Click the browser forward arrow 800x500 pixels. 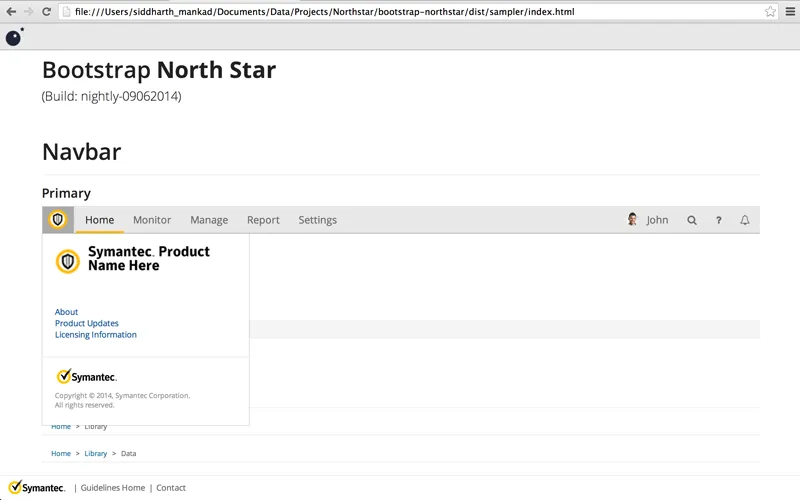(29, 11)
